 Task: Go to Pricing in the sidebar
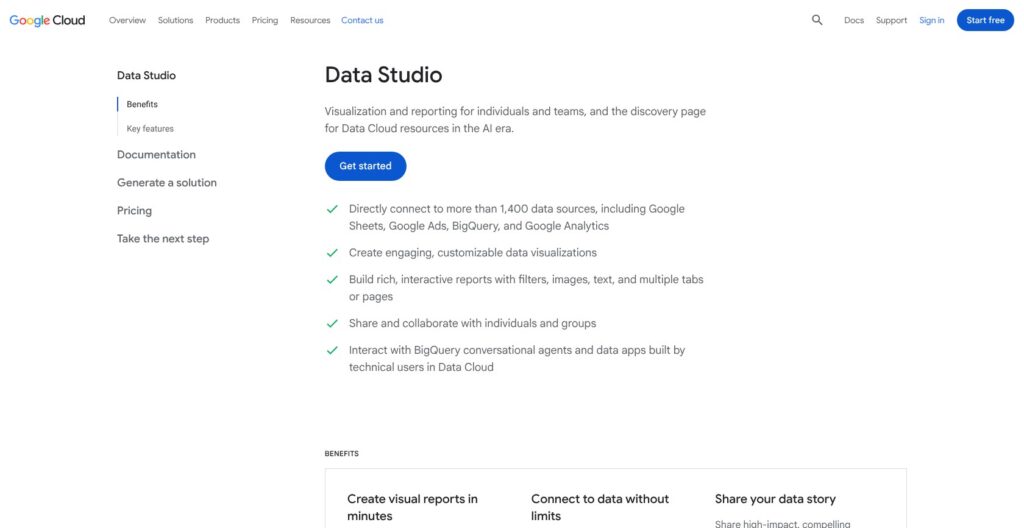tap(134, 211)
